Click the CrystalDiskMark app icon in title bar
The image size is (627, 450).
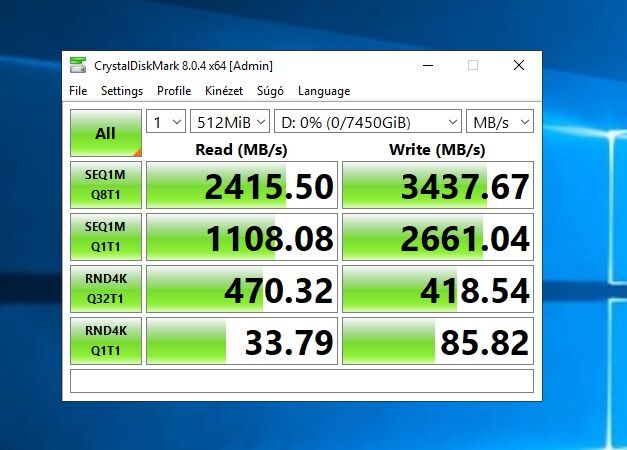point(78,65)
